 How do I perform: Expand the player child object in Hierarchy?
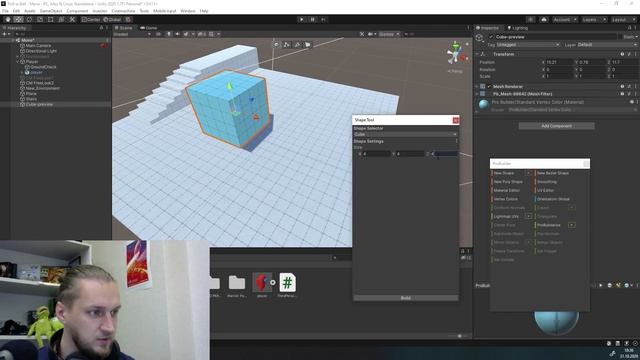[22, 72]
